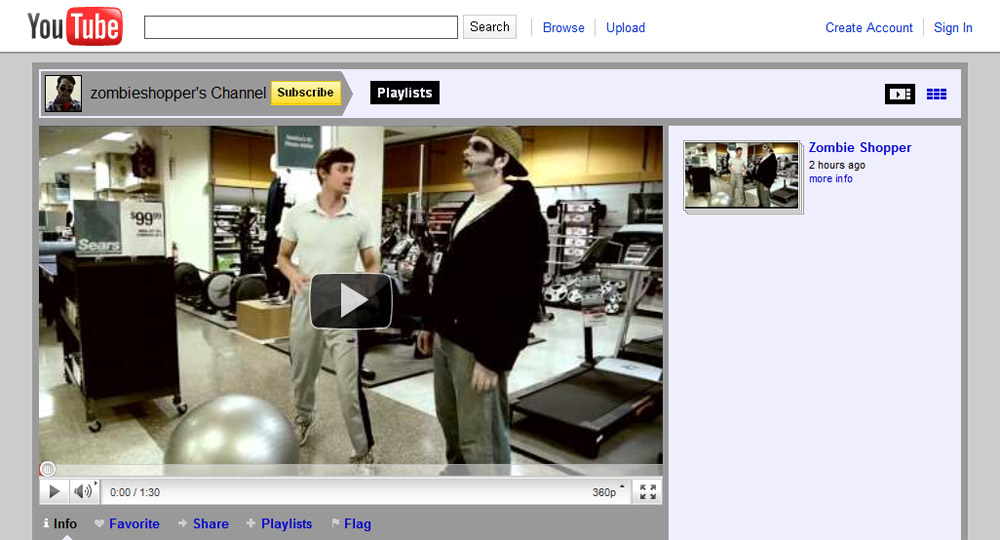Click the YouTube logo
1000x540 pixels.
pyautogui.click(x=75, y=27)
